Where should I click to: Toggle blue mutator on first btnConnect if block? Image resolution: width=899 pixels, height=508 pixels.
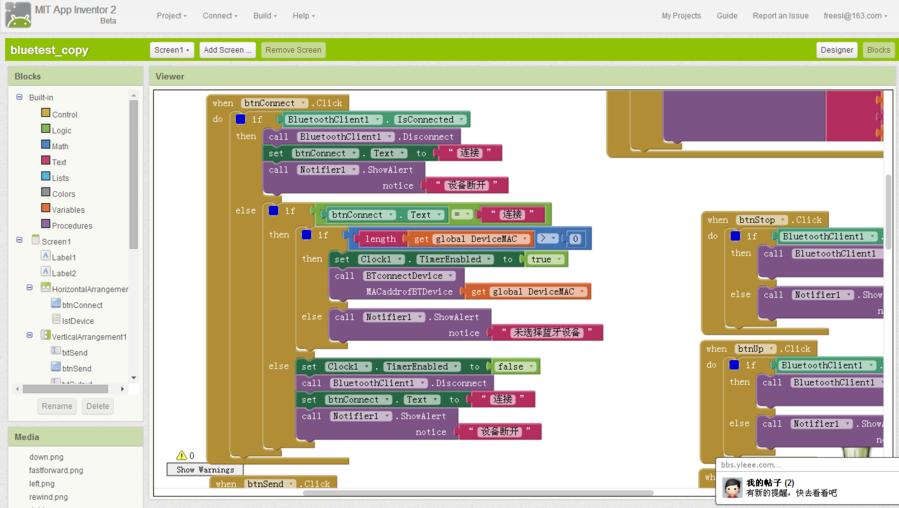coord(240,119)
